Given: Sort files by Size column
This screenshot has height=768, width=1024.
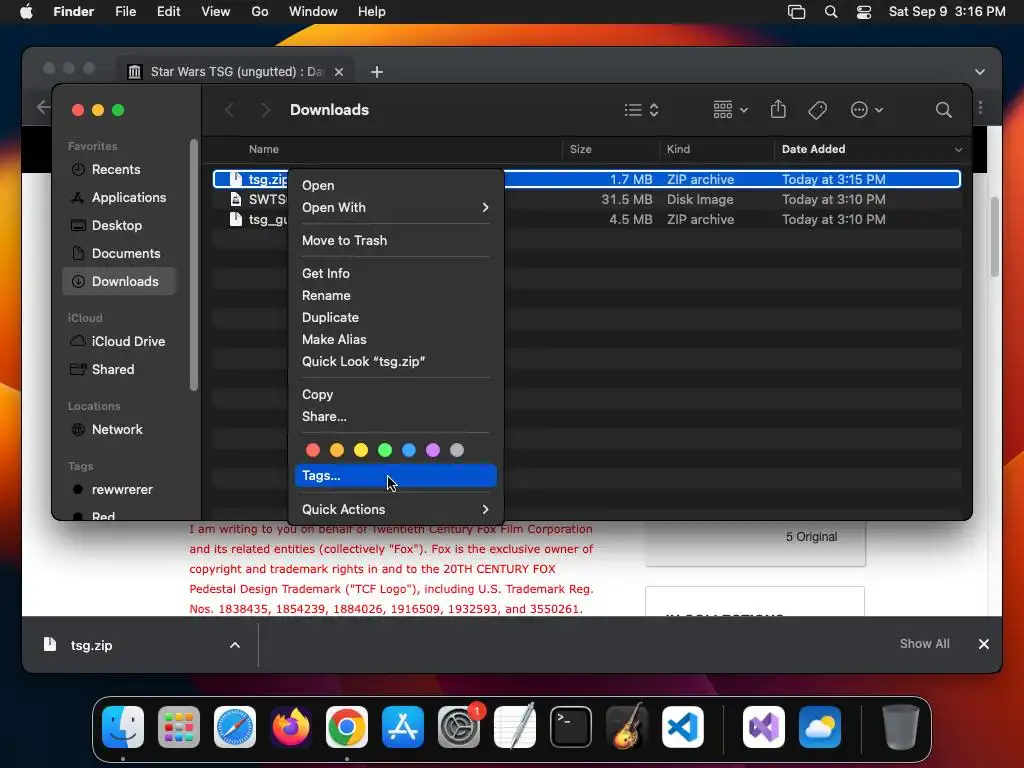Looking at the screenshot, I should 611,150.
